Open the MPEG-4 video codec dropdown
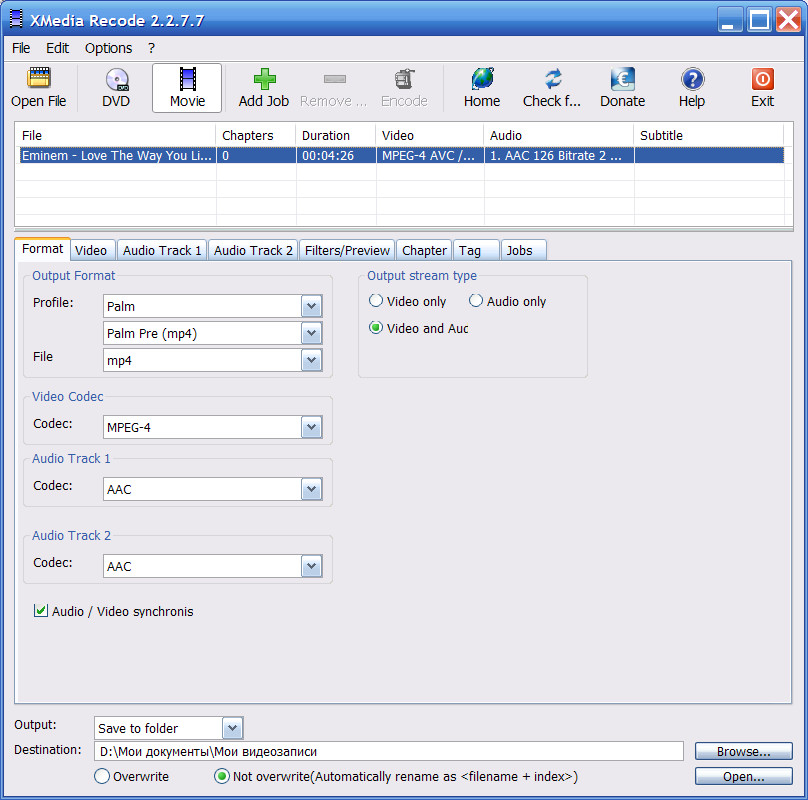 [312, 428]
